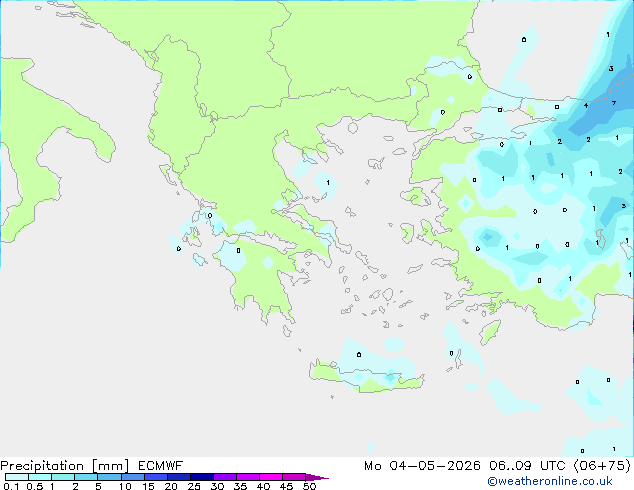Select the 'ECMWF' model label

pos(161,466)
